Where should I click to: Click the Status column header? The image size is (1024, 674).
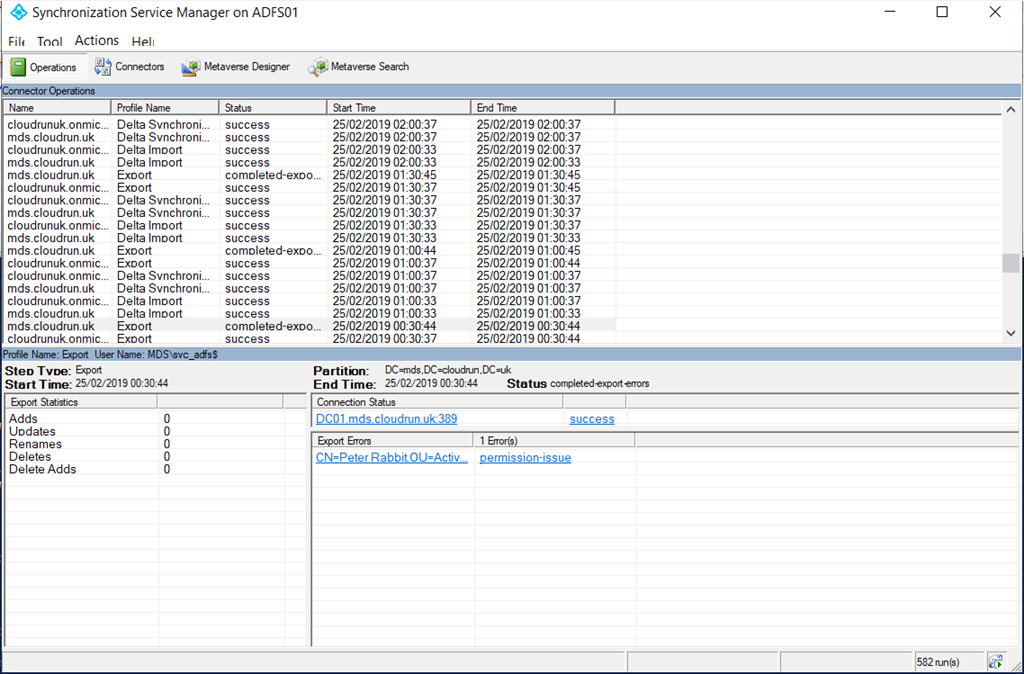[272, 107]
